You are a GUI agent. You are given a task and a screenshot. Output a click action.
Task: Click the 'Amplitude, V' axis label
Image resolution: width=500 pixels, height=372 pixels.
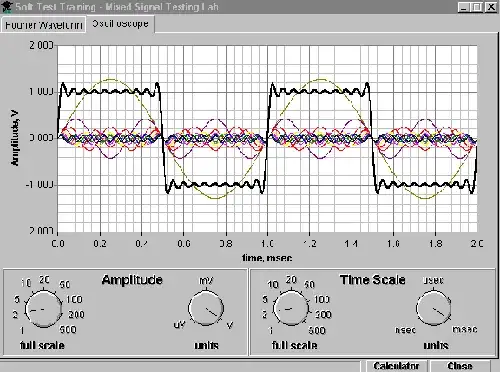pos(15,138)
